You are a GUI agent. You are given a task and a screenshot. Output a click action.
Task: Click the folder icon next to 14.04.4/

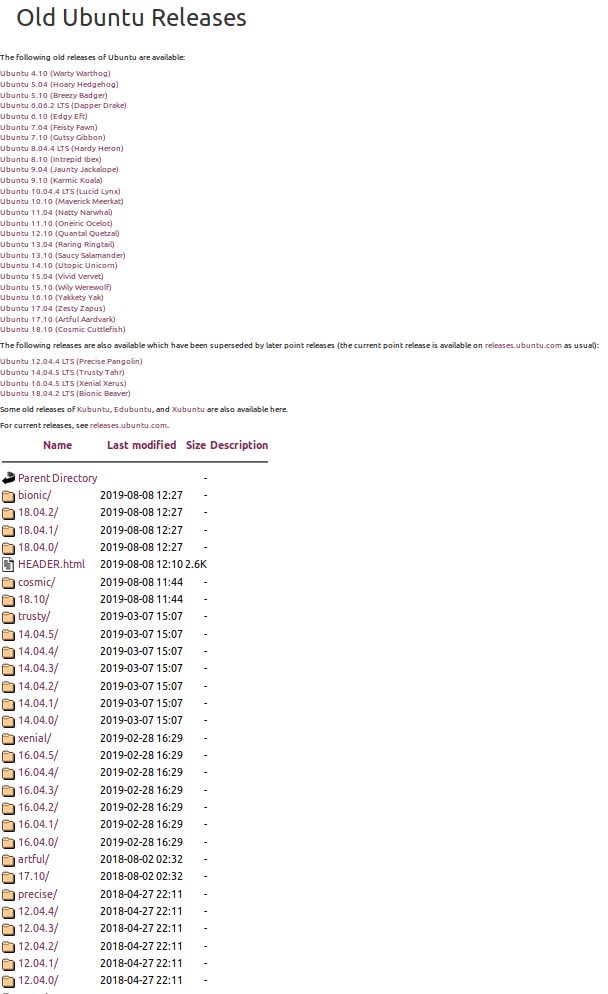(8, 652)
